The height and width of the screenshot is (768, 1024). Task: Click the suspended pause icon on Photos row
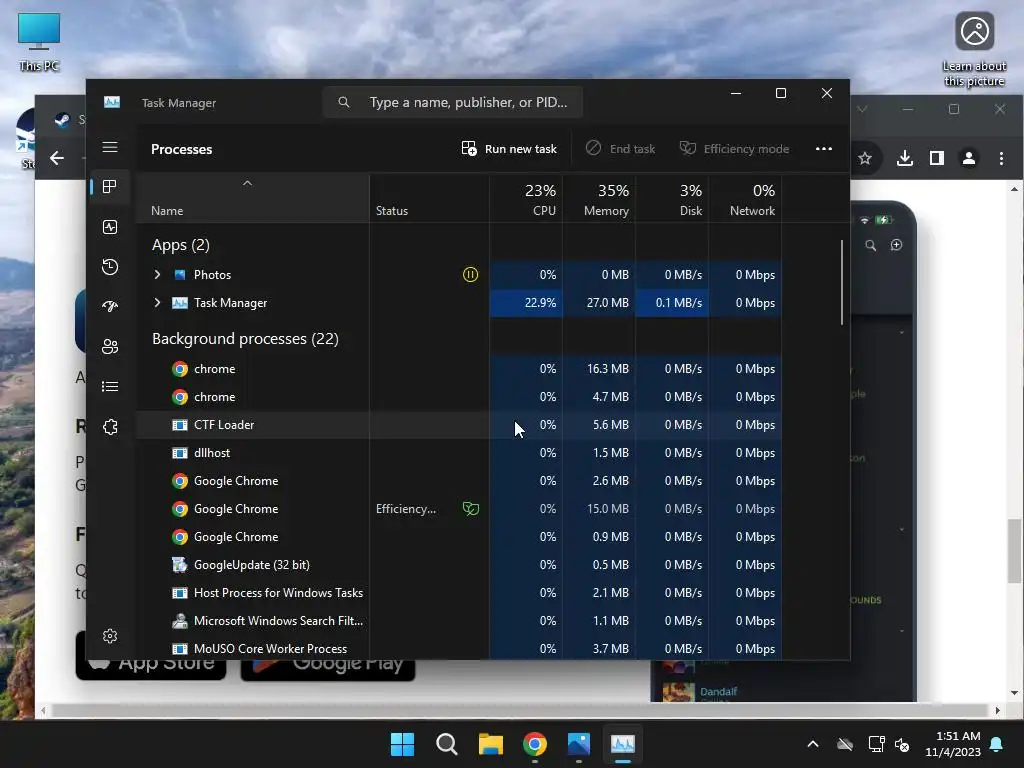pyautogui.click(x=470, y=275)
